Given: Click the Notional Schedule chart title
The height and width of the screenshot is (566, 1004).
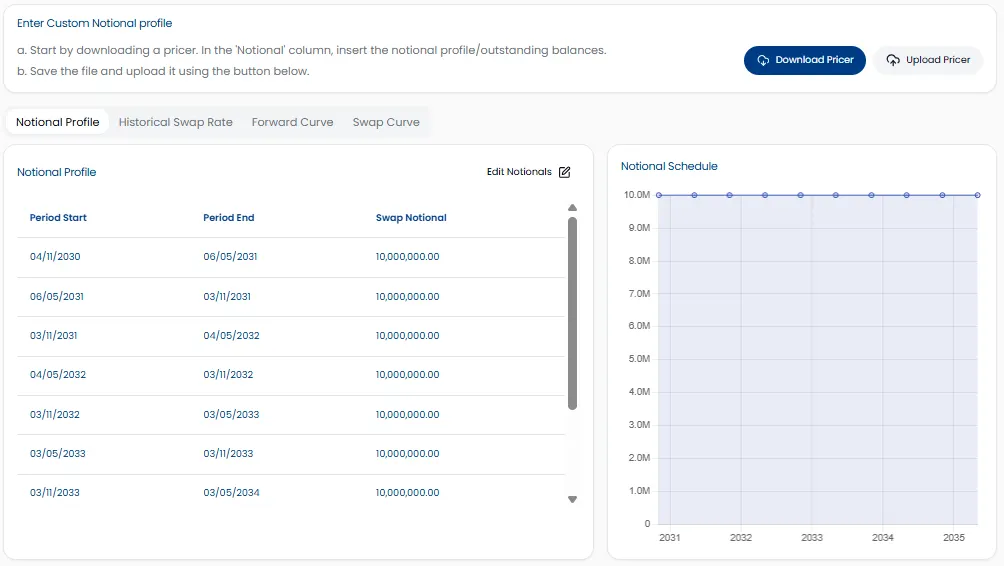Looking at the screenshot, I should 669,166.
